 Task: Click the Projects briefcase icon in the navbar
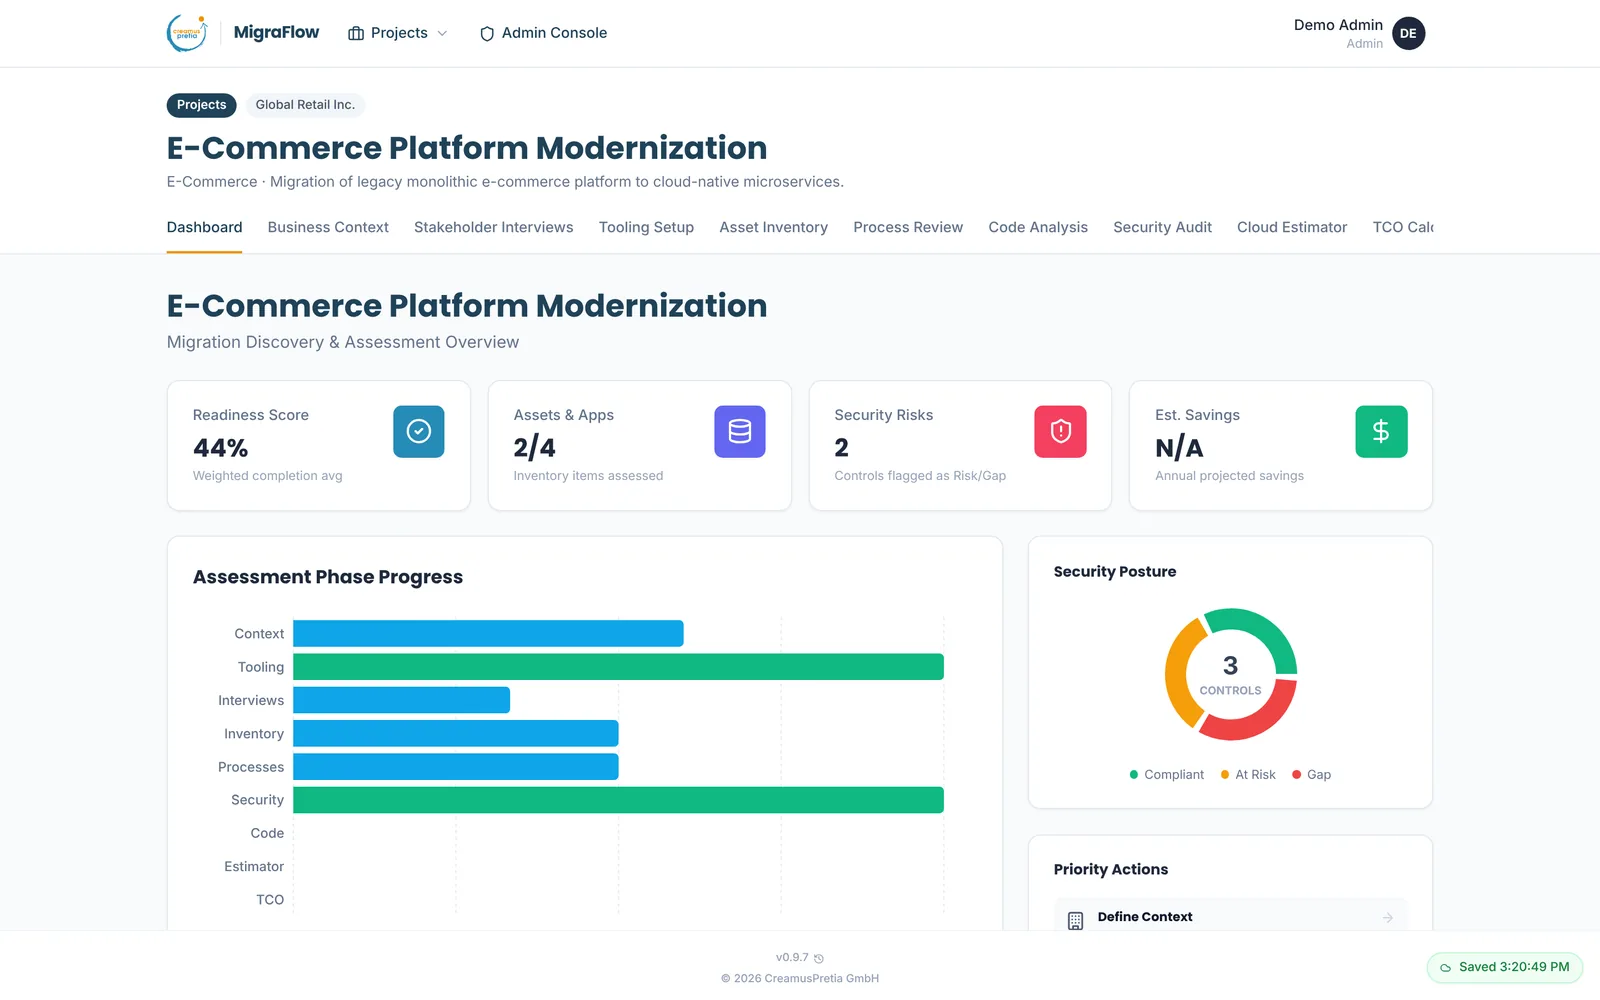356,33
